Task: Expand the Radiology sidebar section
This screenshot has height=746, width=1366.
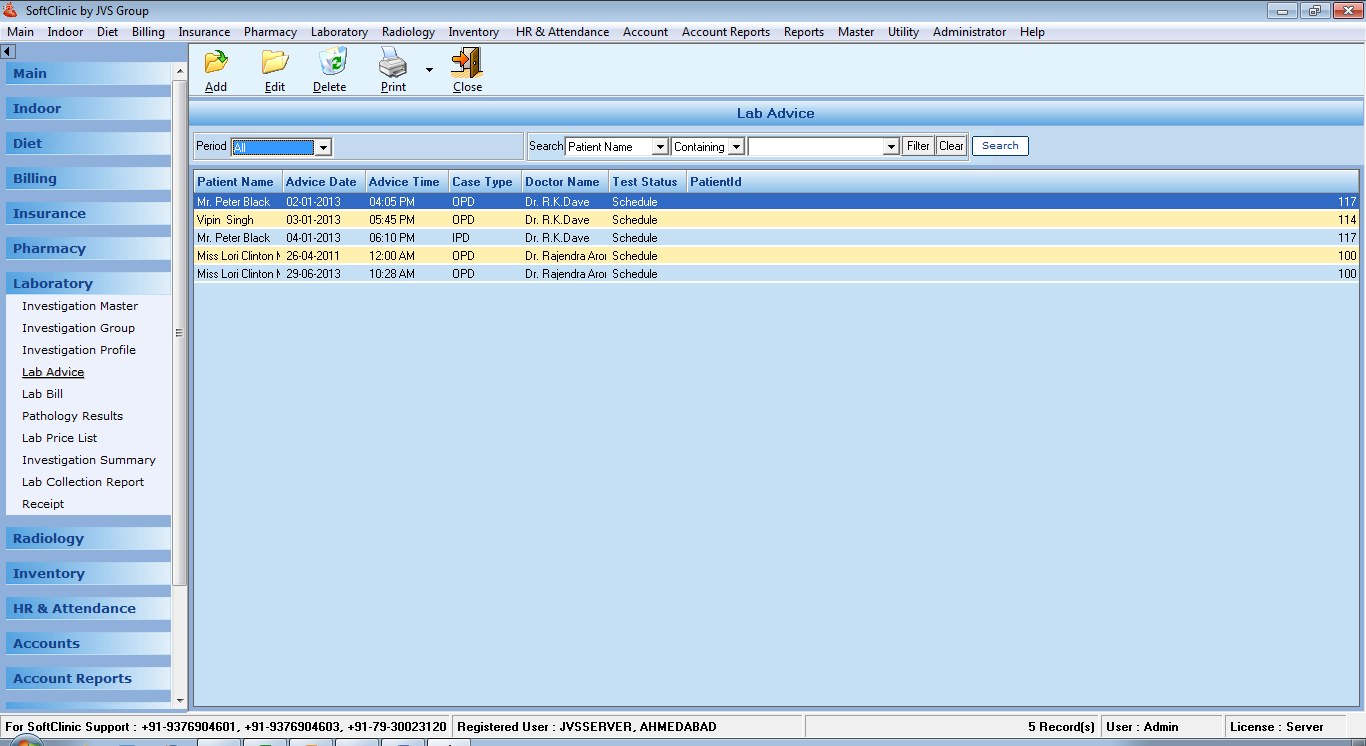Action: [x=49, y=538]
